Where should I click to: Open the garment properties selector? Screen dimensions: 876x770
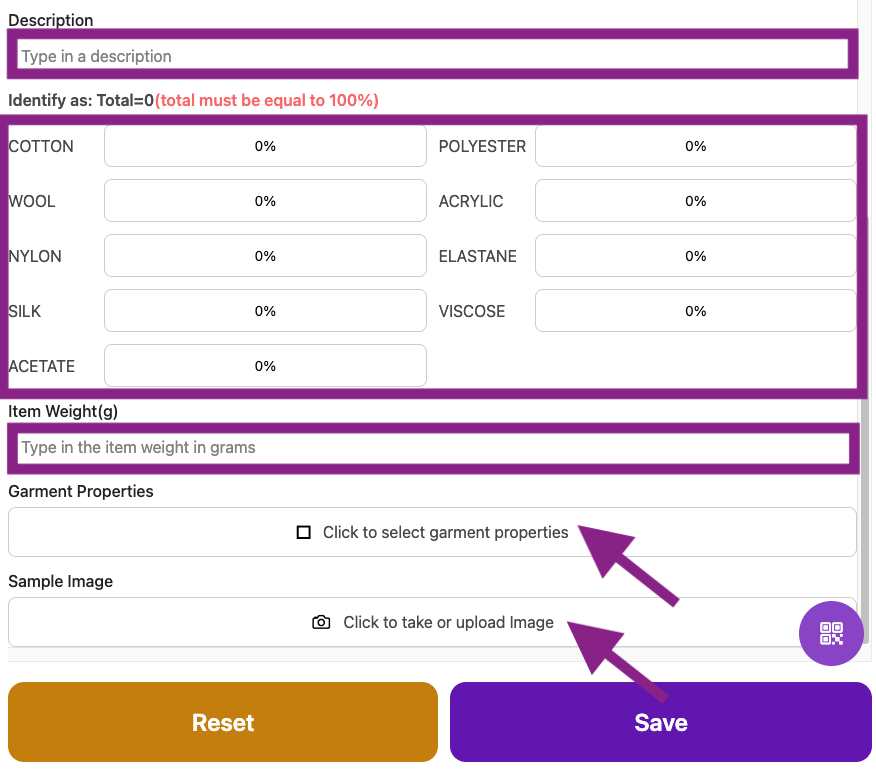coord(432,532)
